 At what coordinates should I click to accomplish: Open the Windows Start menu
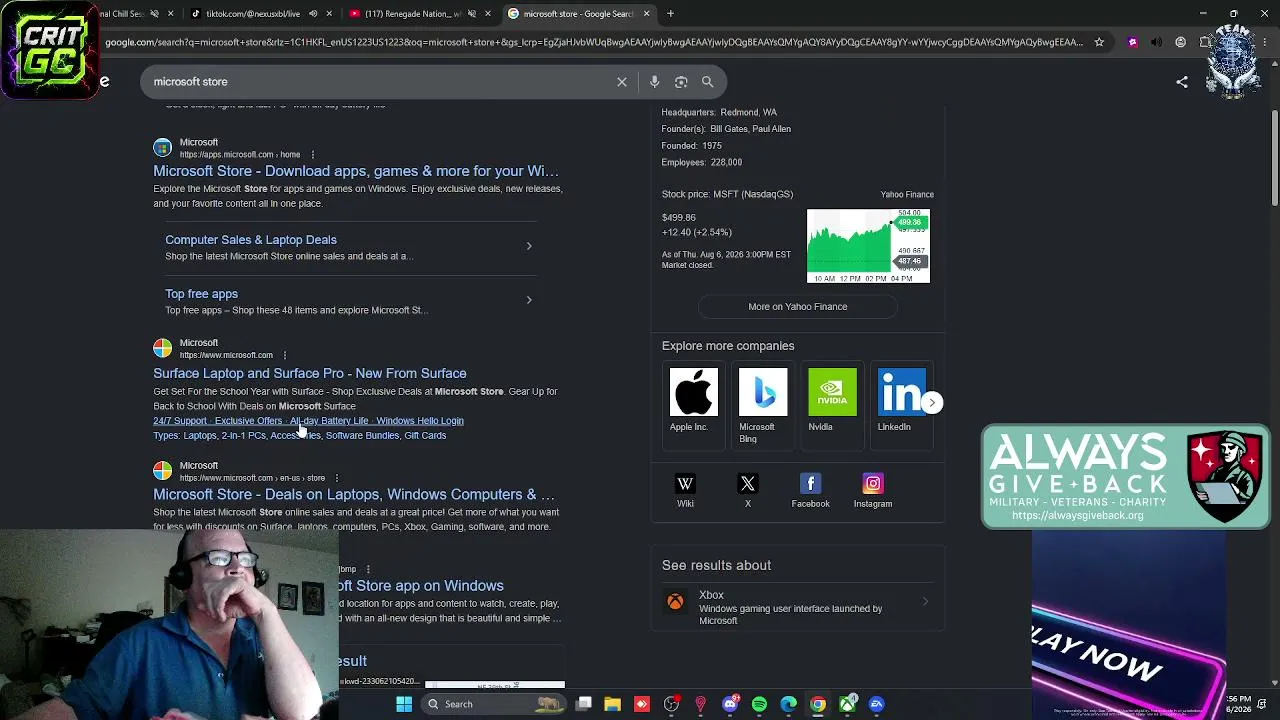tap(404, 704)
